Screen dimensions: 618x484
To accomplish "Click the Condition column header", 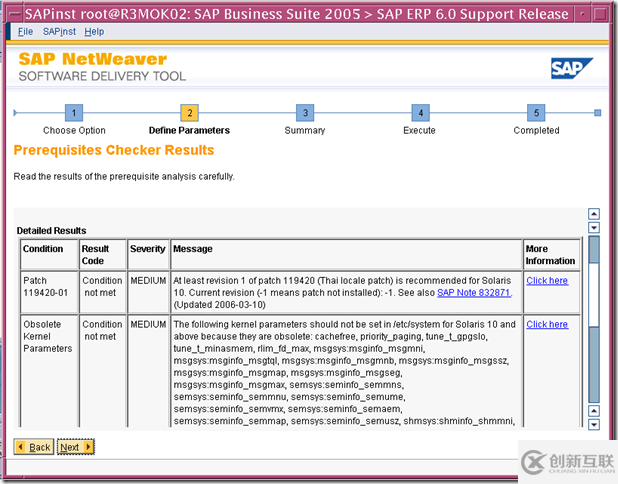I will 50,254.
